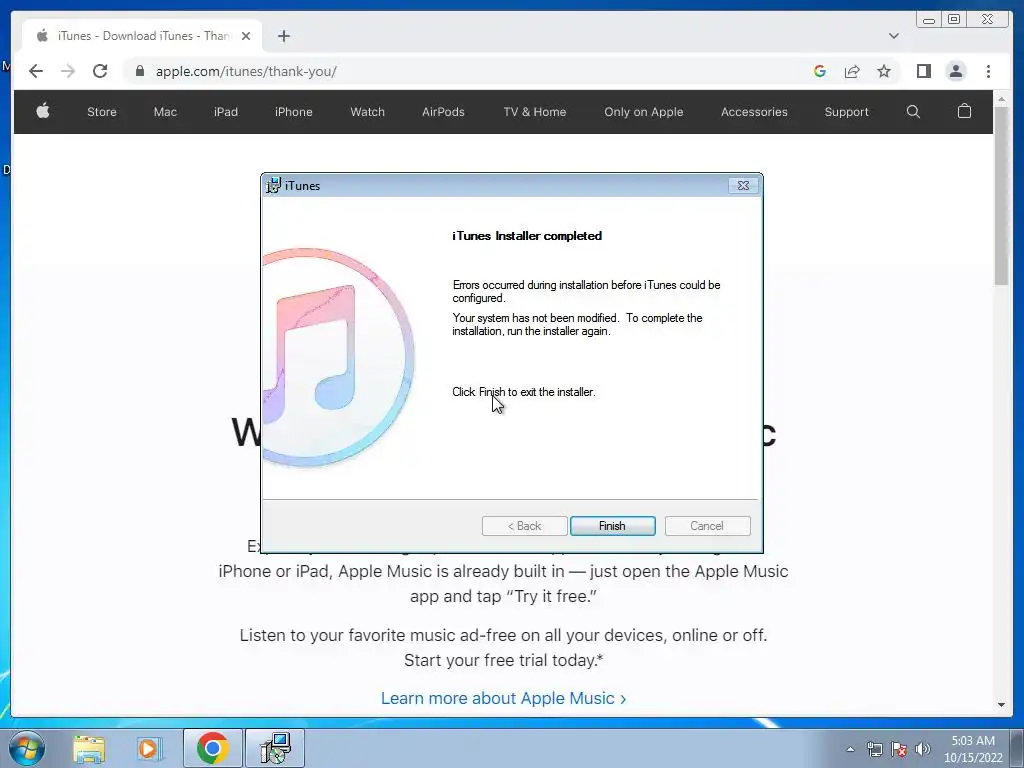The width and height of the screenshot is (1024, 768).
Task: View site information via lock icon
Action: (140, 71)
